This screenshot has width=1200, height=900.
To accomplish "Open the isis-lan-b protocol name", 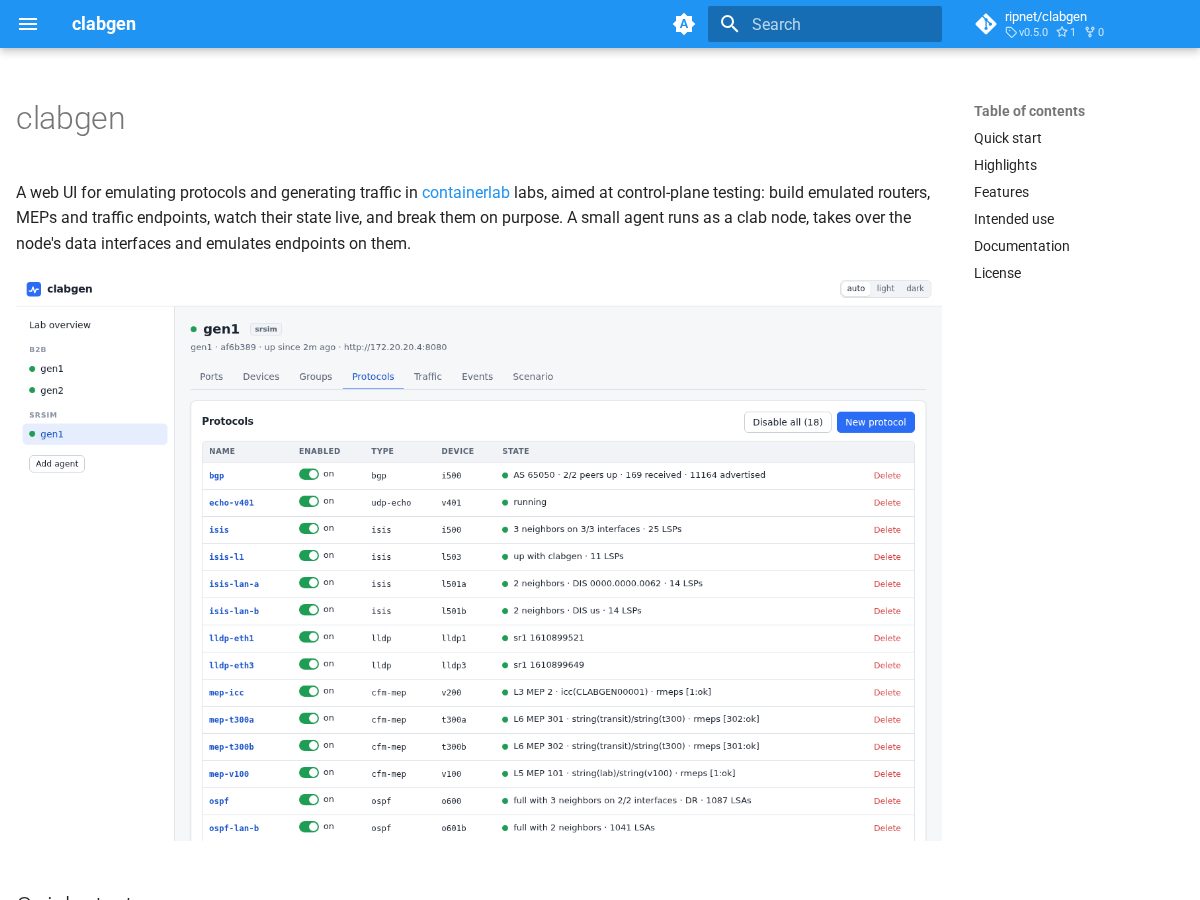I will point(234,611).
